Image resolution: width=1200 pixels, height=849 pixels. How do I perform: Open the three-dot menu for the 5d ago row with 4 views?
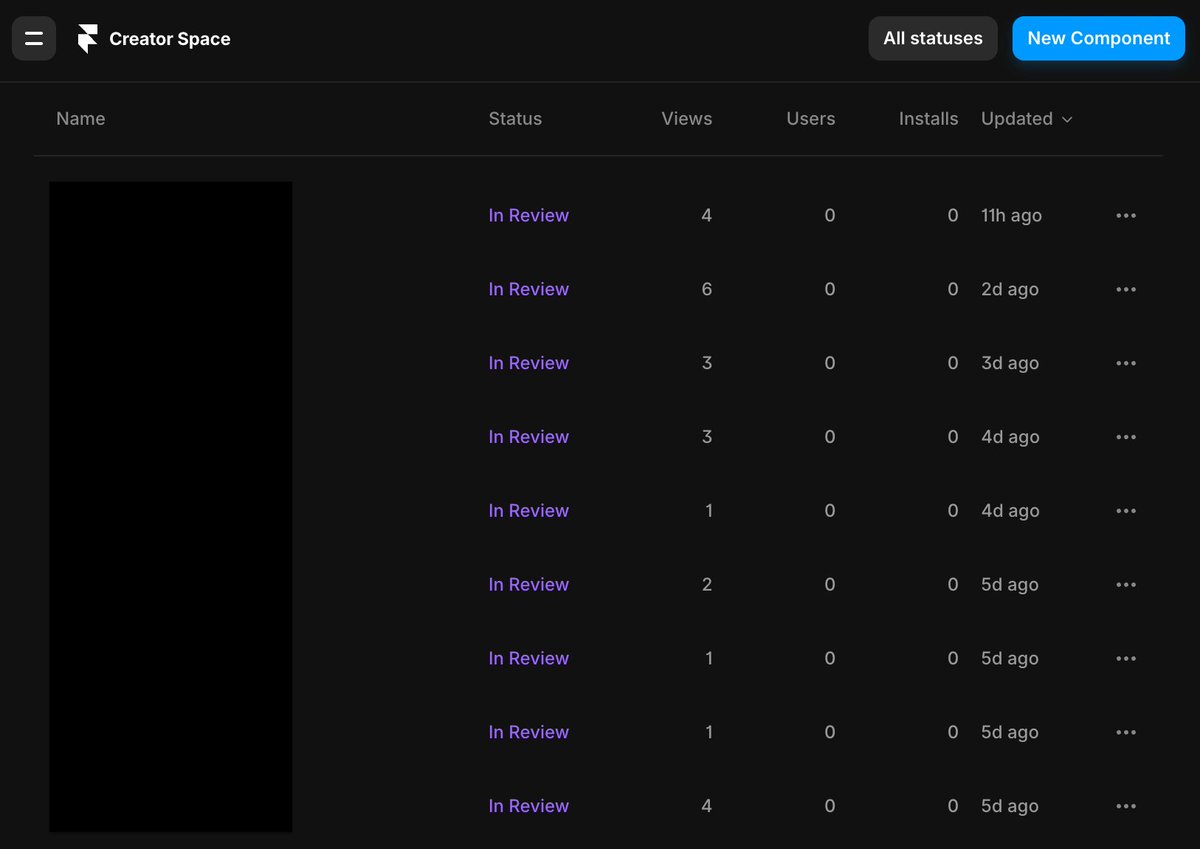1126,807
